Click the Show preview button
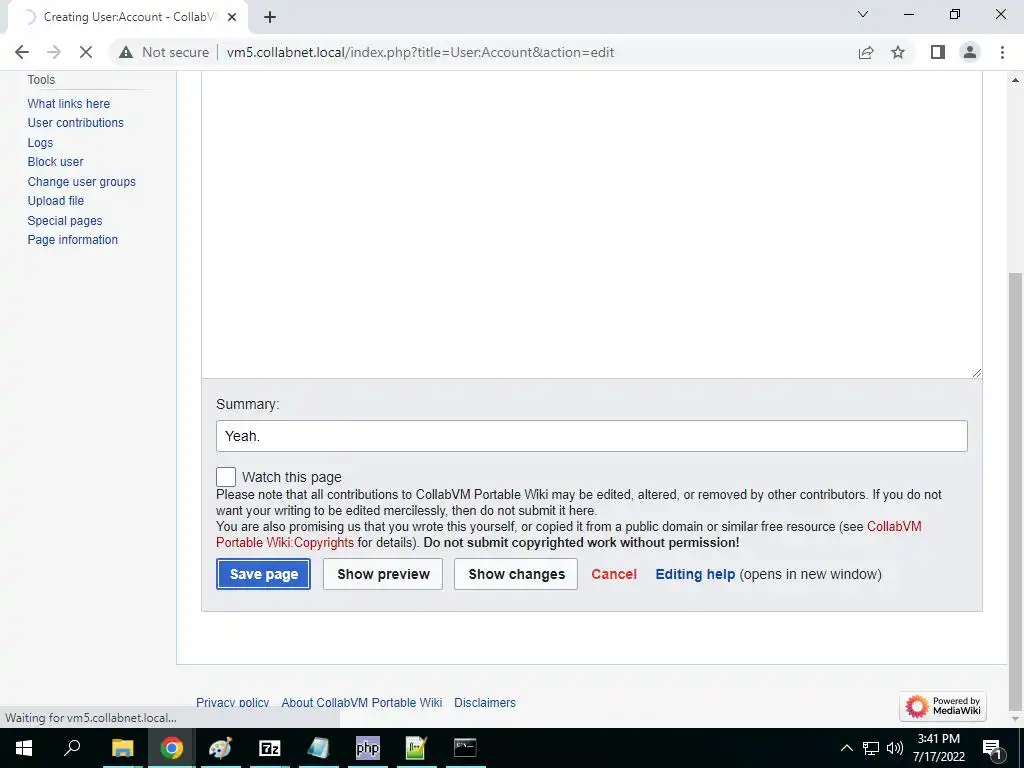The width and height of the screenshot is (1024, 768). pyautogui.click(x=383, y=574)
